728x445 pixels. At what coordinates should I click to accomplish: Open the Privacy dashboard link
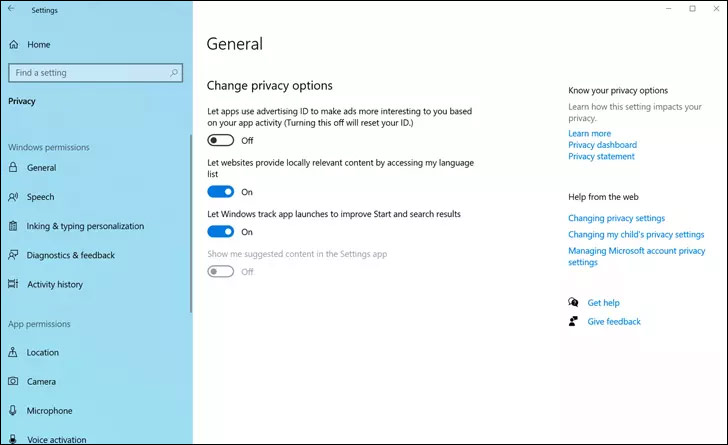tap(602, 145)
